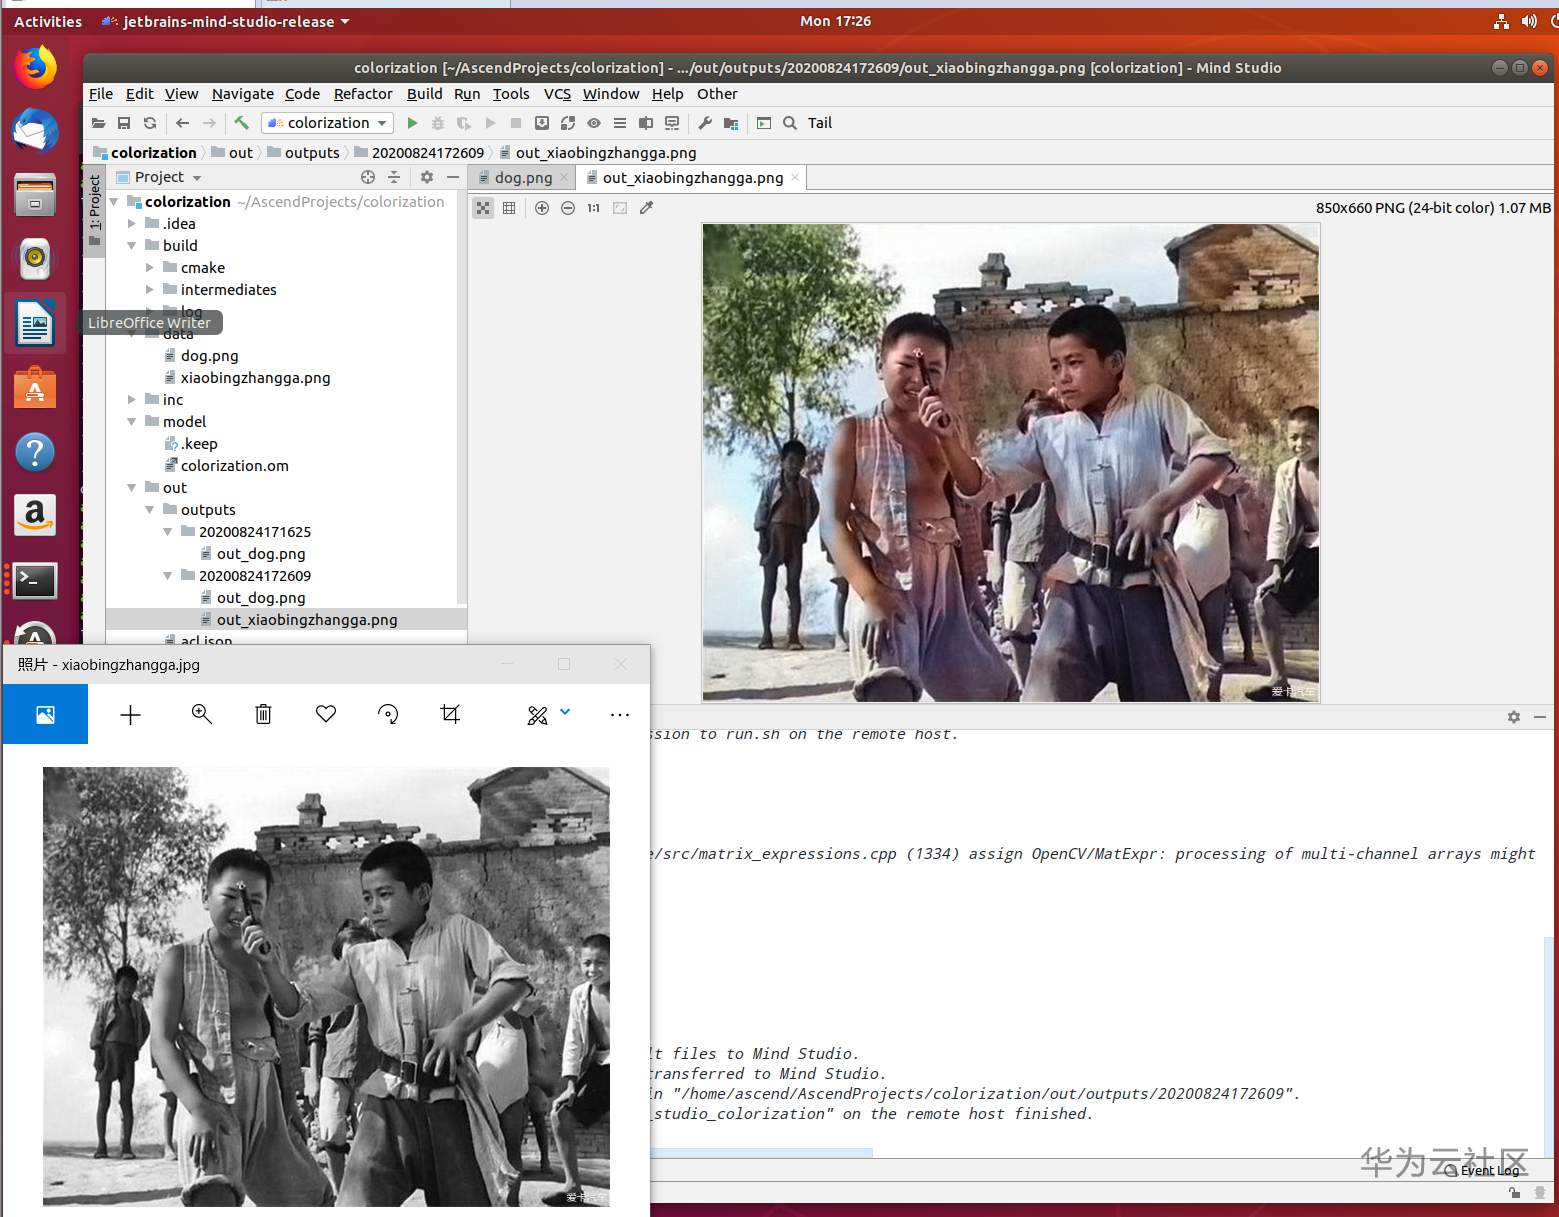The width and height of the screenshot is (1559, 1217).
Task: Collapse the model folder in tree
Action: (132, 422)
